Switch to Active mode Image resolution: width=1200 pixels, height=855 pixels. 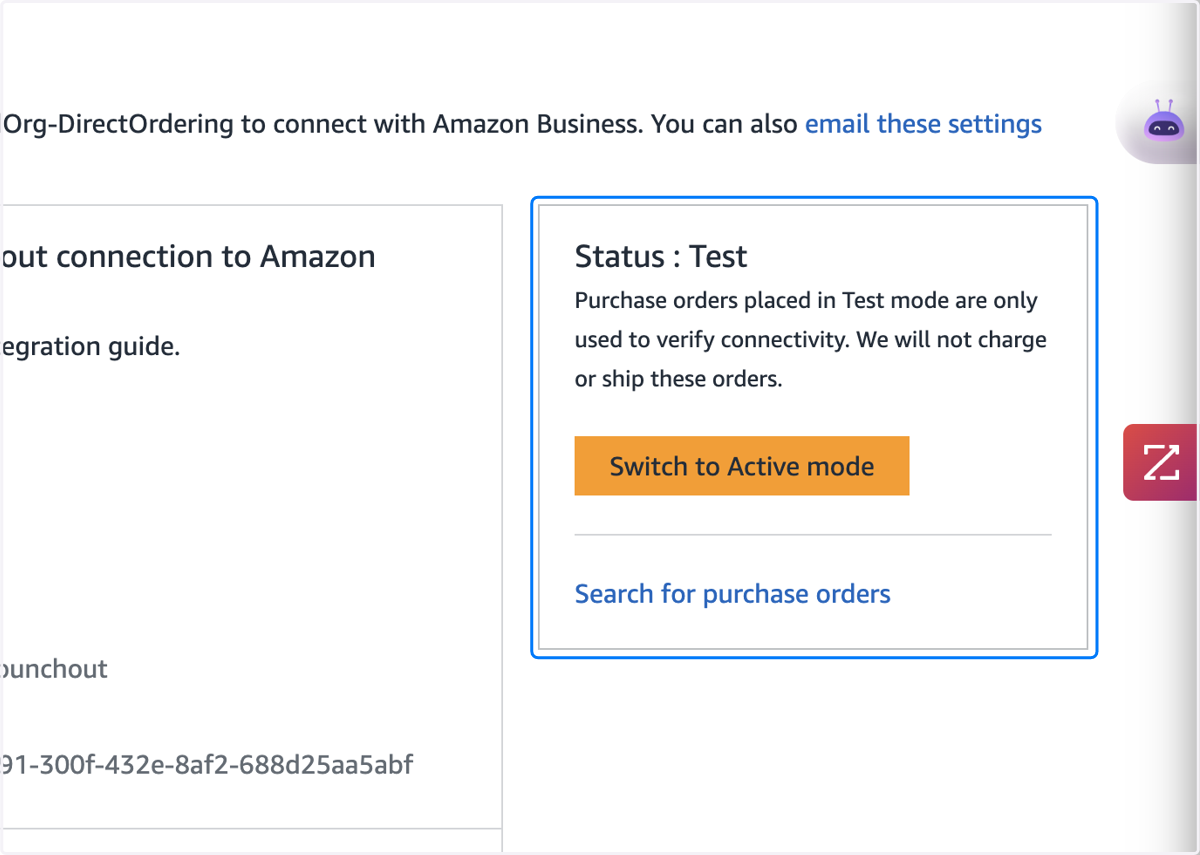(742, 466)
